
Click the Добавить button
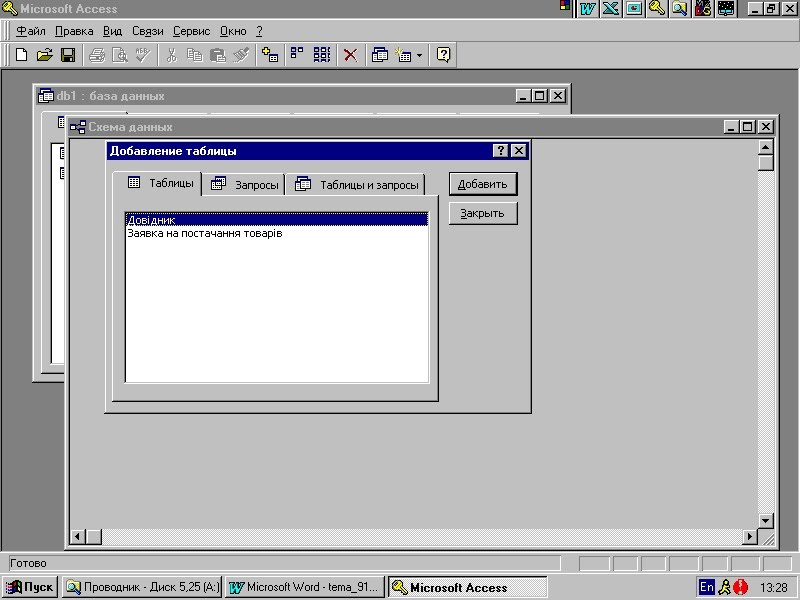tap(483, 184)
